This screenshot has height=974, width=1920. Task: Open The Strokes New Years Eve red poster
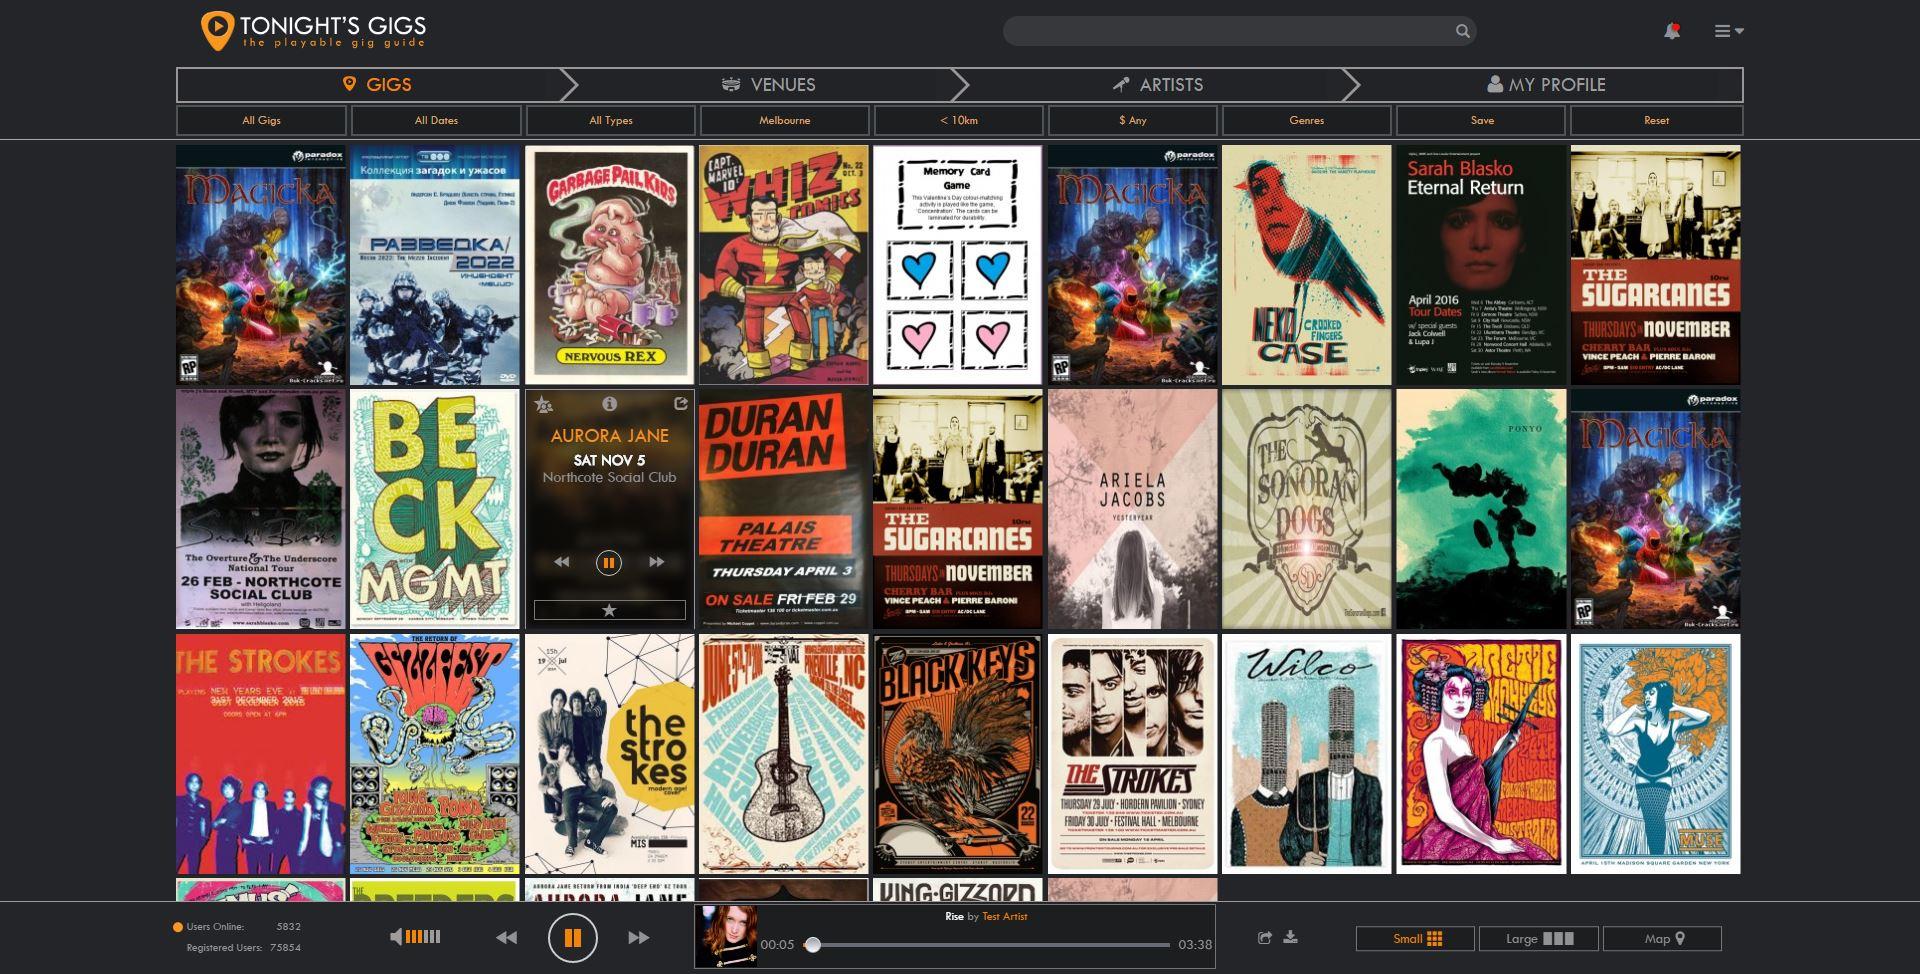pos(261,754)
